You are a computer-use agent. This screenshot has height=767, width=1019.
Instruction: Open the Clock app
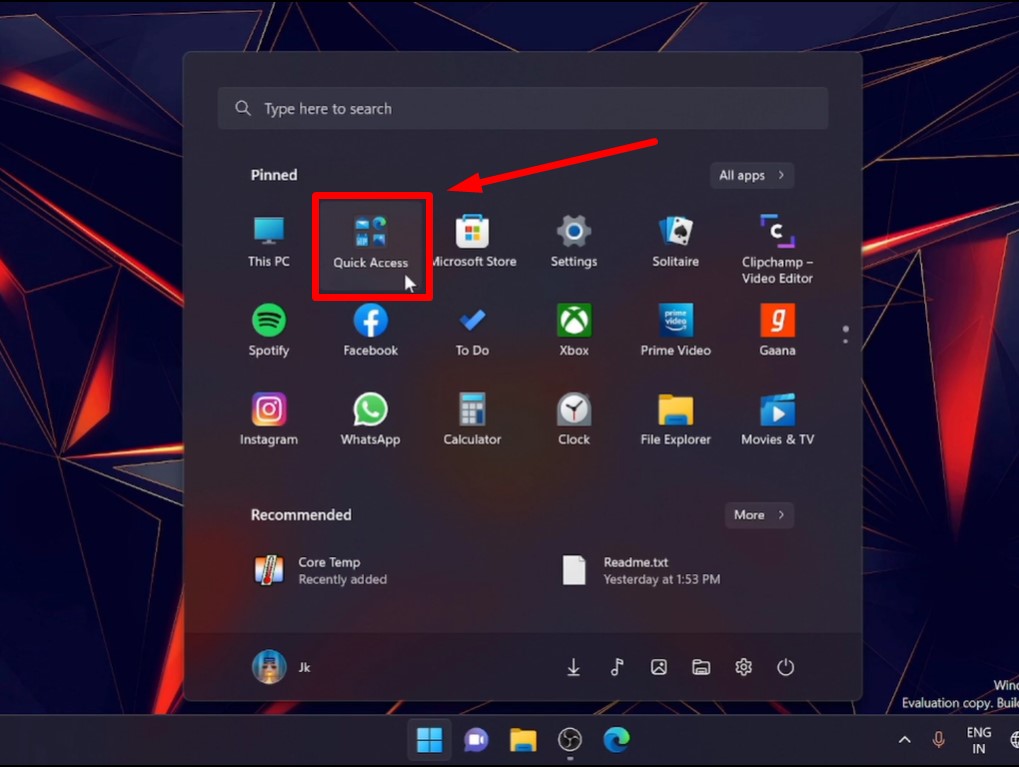pyautogui.click(x=574, y=420)
